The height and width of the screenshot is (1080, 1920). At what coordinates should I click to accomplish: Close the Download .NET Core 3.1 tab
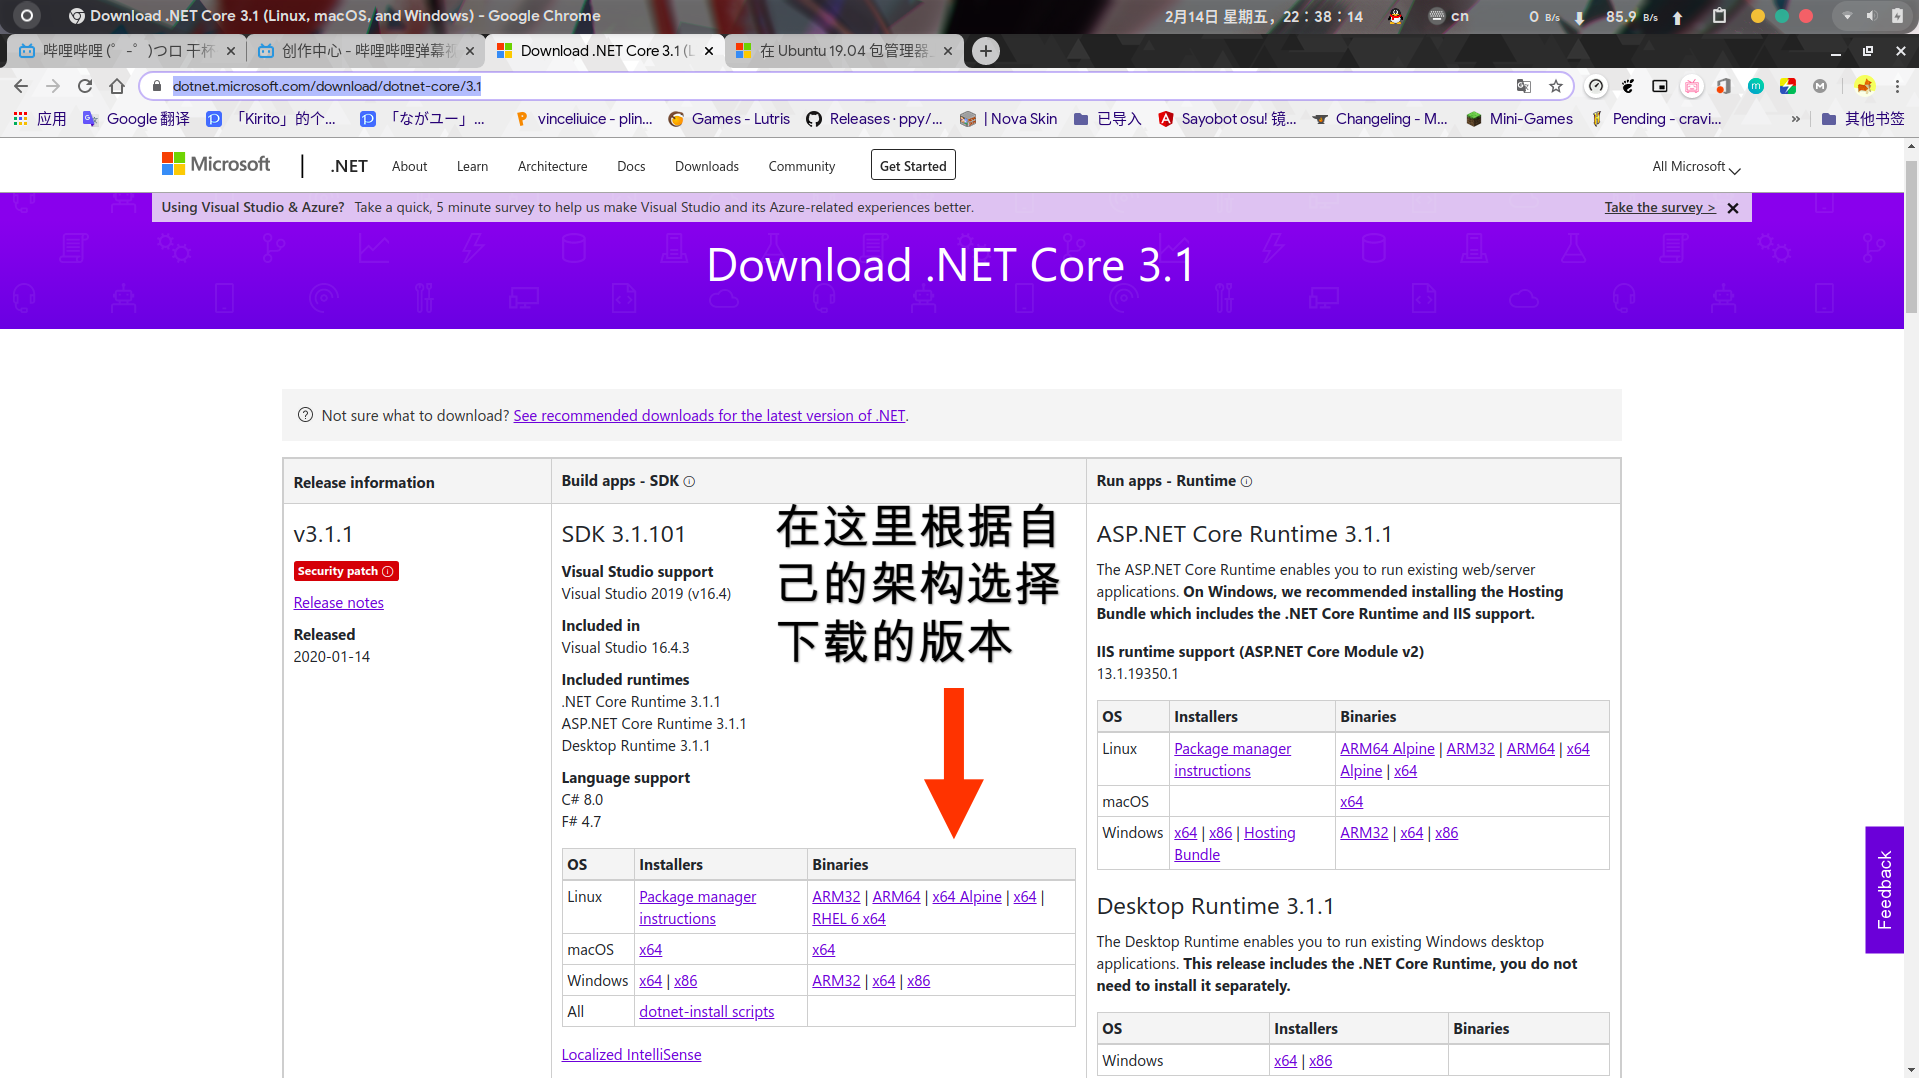709,51
